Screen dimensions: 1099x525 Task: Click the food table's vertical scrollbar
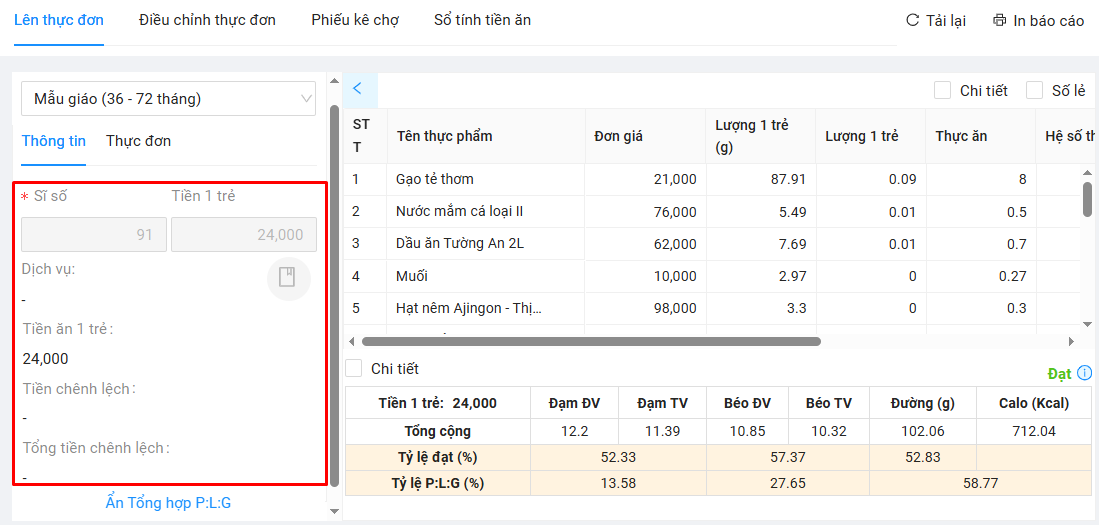[x=1087, y=198]
